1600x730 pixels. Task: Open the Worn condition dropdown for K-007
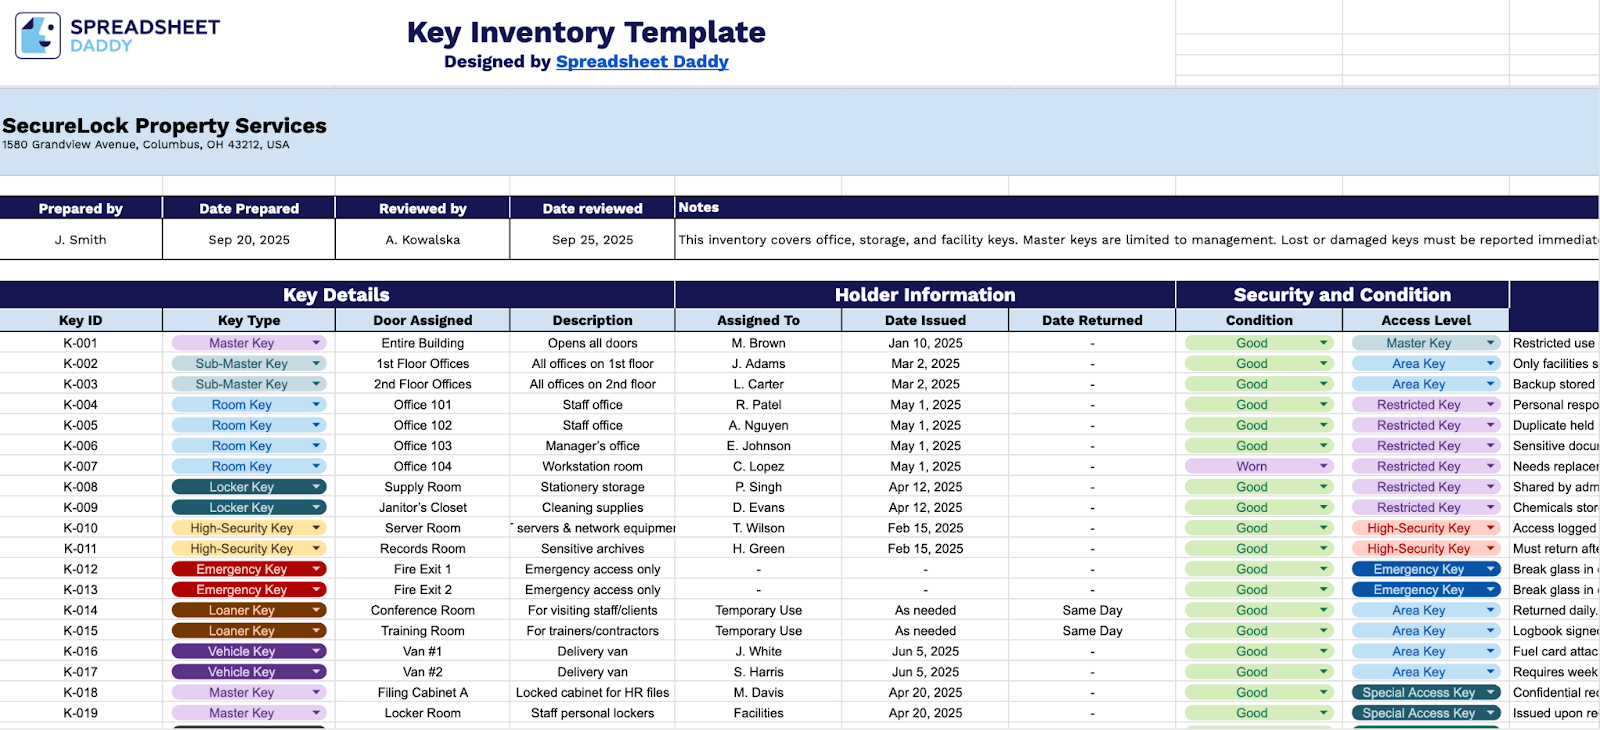[x=1325, y=465]
